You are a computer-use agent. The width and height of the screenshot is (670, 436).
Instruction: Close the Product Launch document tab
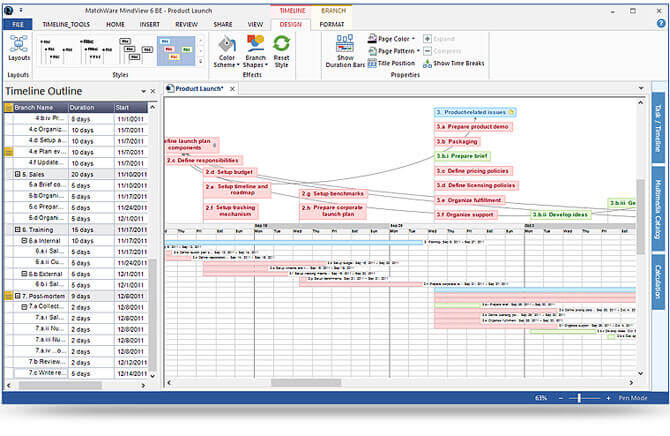[232, 89]
